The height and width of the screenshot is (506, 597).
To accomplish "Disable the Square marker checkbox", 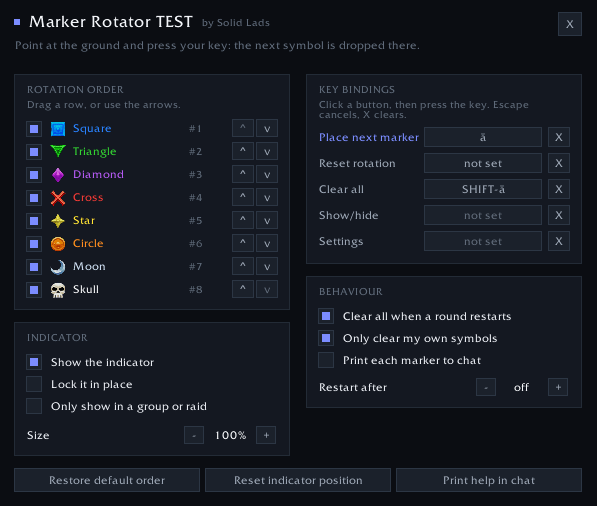I will [x=34, y=129].
